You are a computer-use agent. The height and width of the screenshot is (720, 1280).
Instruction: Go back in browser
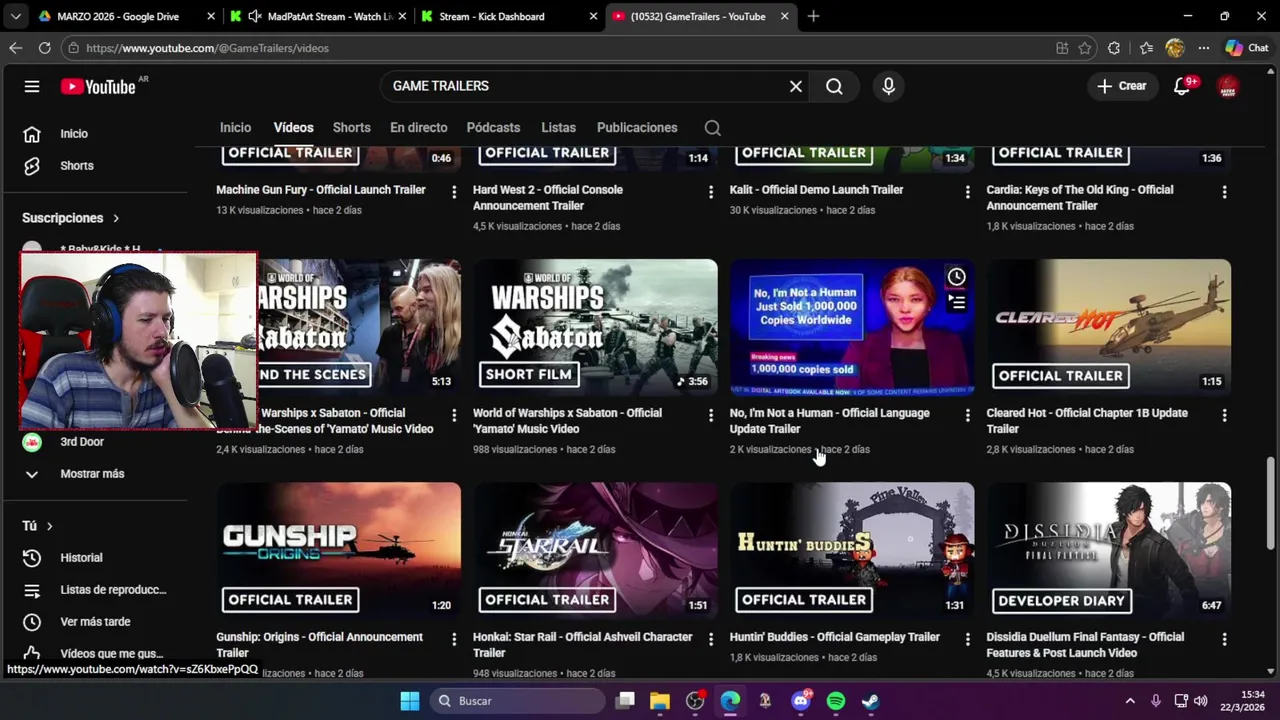tap(16, 48)
